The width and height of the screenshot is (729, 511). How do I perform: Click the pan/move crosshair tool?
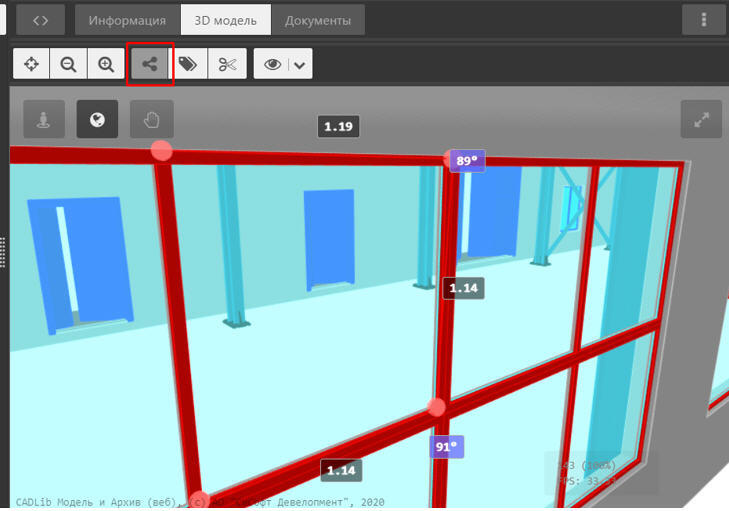click(x=32, y=64)
